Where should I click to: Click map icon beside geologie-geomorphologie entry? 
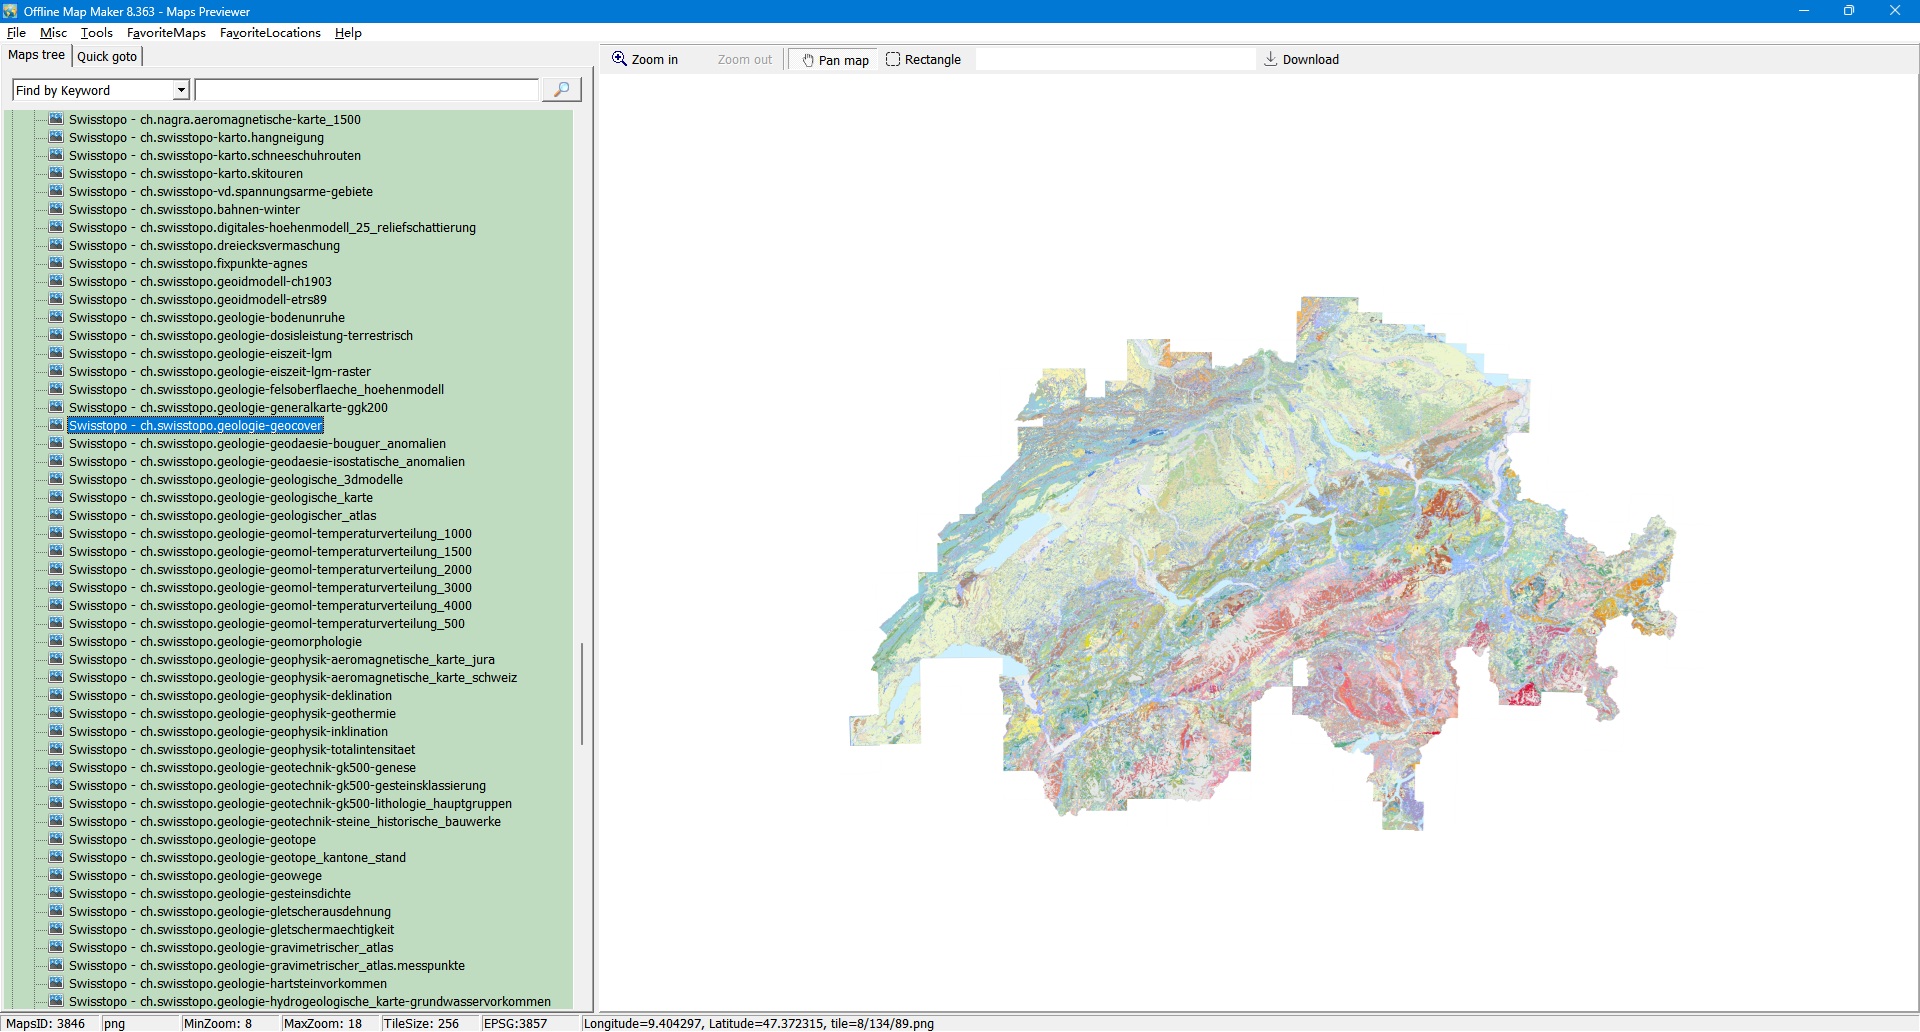pos(56,641)
